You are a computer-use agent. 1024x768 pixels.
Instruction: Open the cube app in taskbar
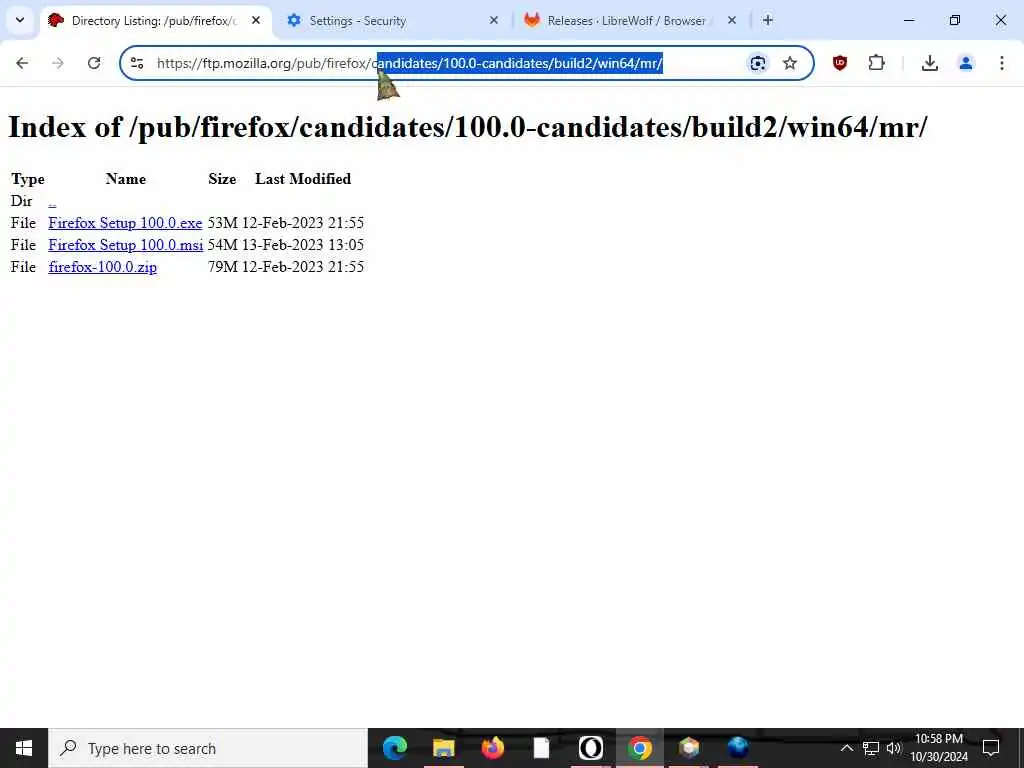[688, 748]
